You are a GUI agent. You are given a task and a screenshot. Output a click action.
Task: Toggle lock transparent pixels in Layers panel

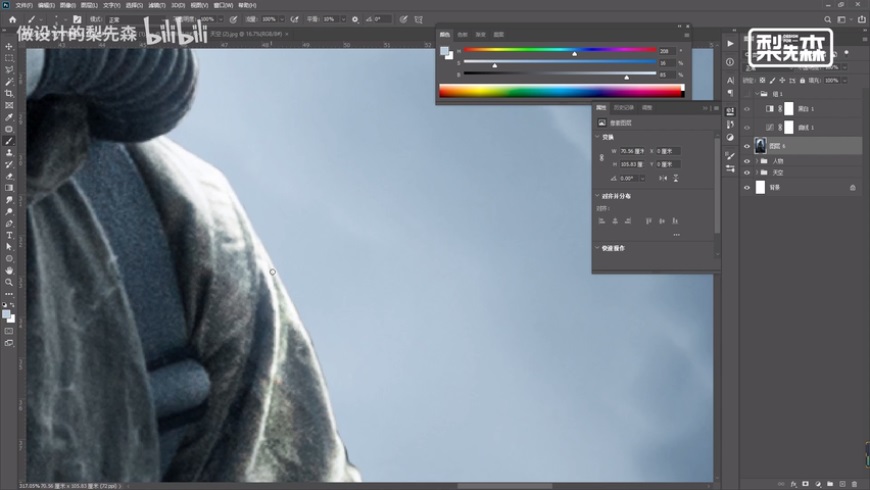point(762,80)
